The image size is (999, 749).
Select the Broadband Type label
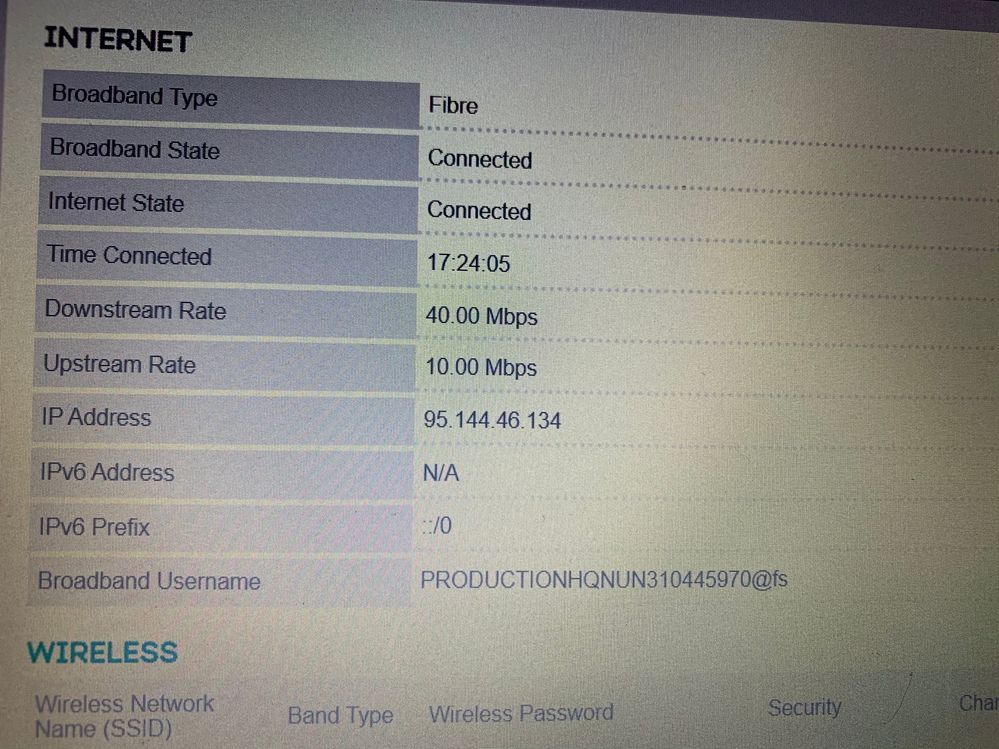point(134,96)
